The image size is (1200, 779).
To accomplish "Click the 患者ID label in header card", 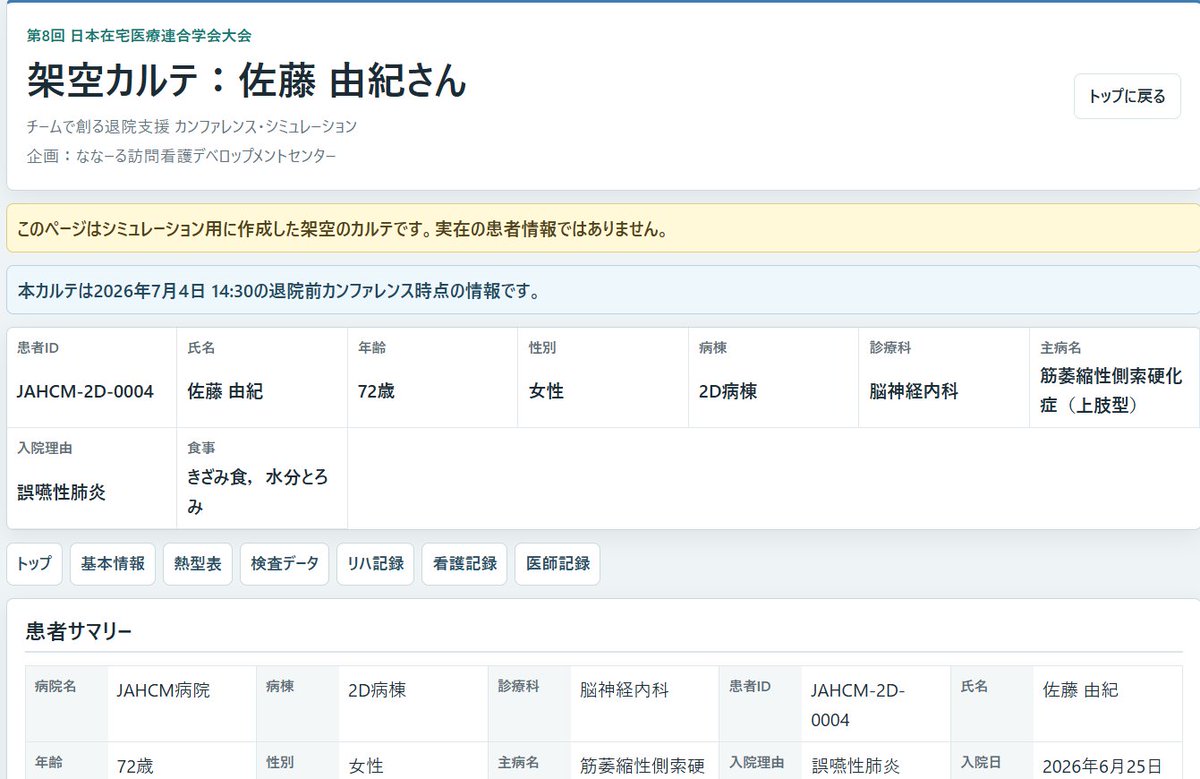I will click(x=37, y=348).
